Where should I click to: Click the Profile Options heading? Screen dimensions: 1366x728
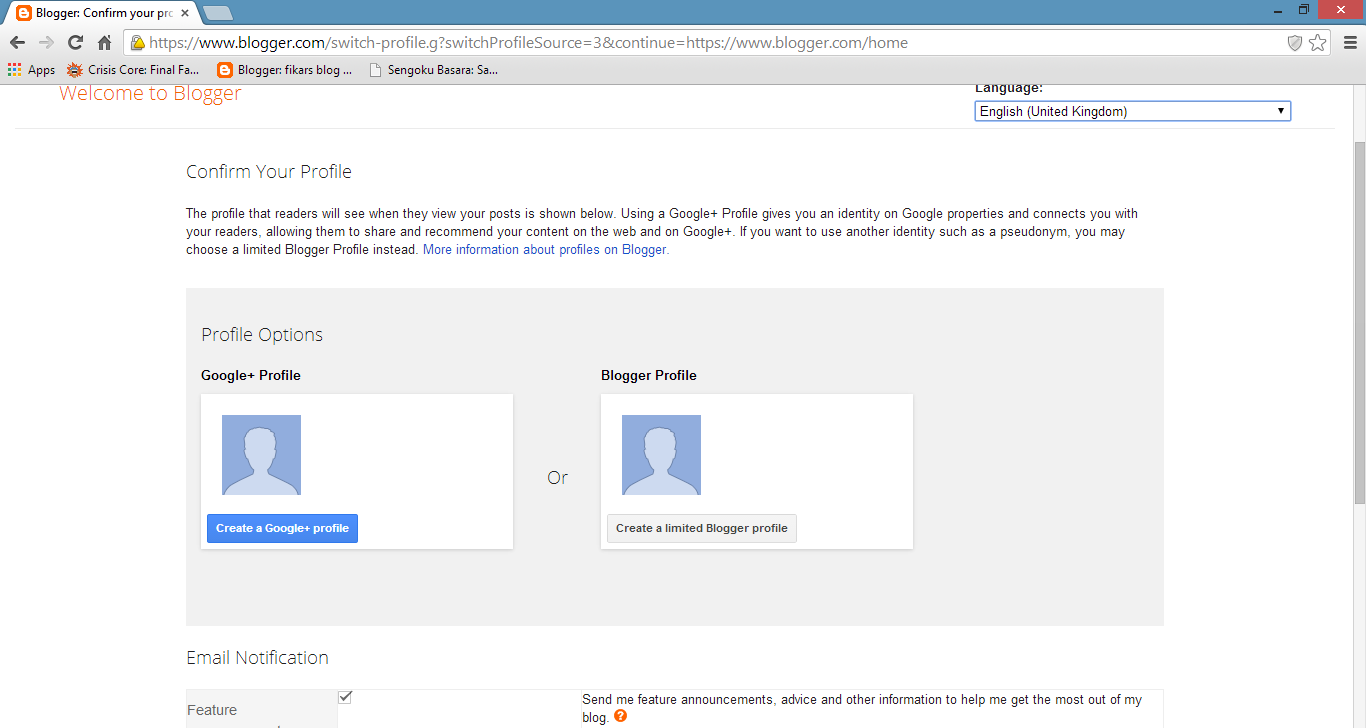click(262, 335)
